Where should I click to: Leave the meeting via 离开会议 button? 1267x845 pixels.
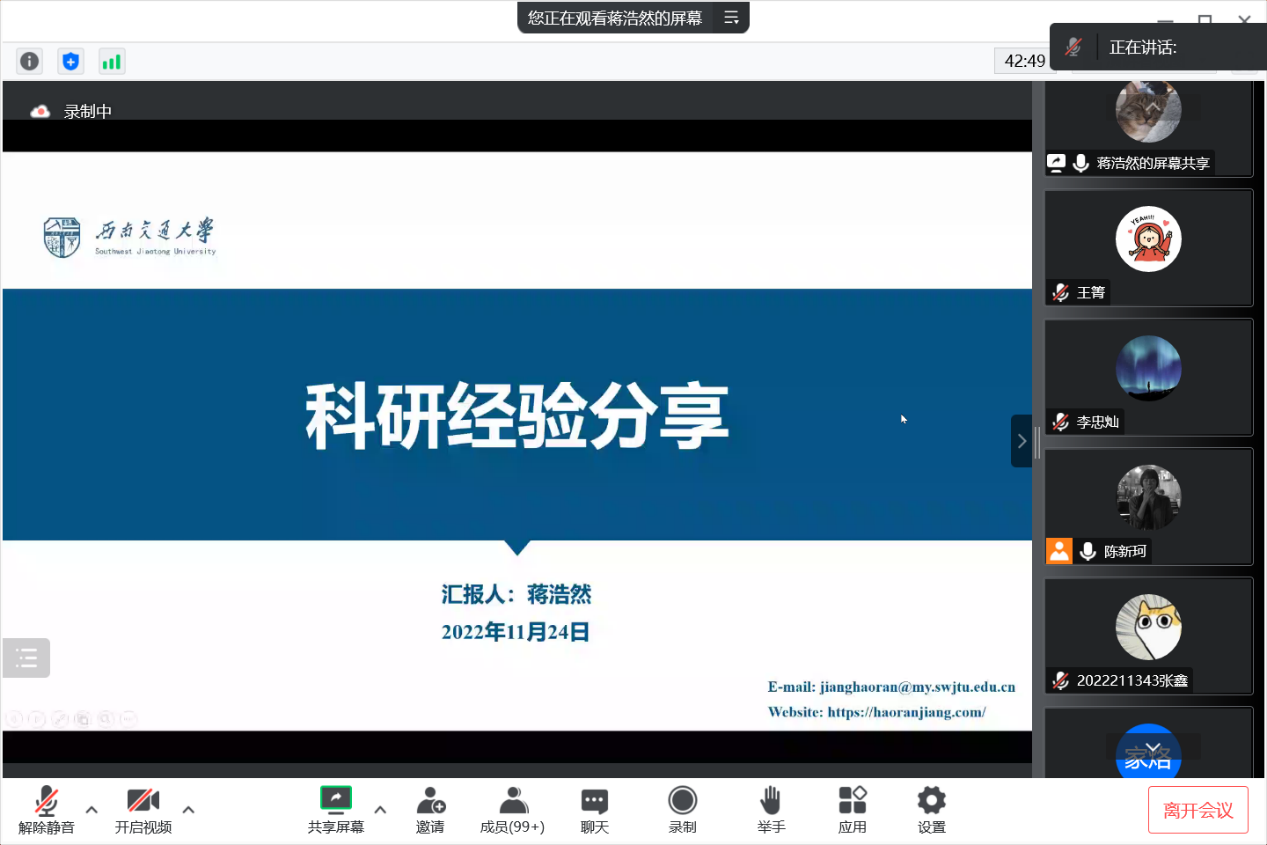[1197, 810]
